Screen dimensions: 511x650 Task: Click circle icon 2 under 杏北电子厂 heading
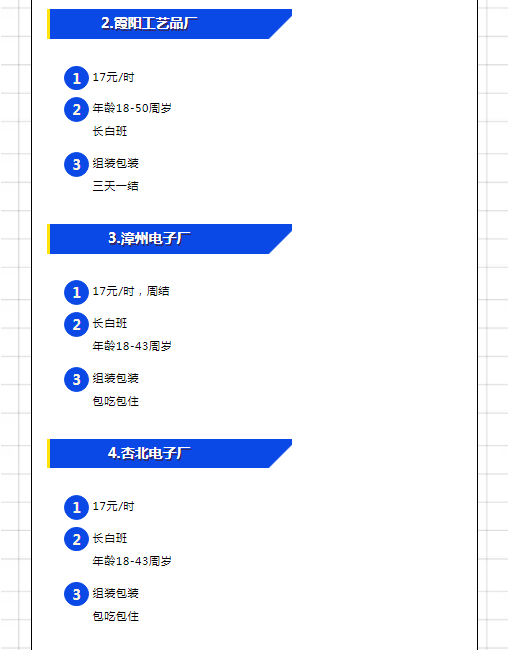tap(76, 539)
